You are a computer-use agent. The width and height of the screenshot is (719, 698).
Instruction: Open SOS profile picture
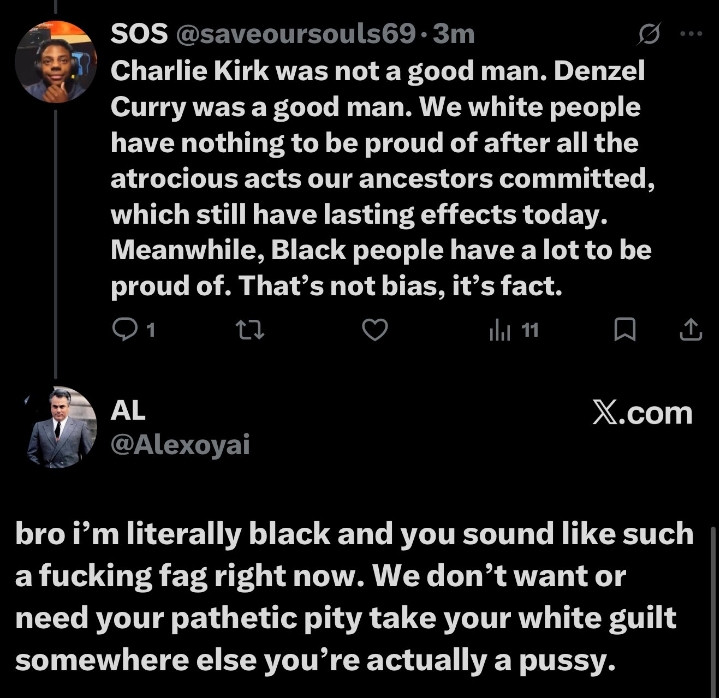point(56,60)
